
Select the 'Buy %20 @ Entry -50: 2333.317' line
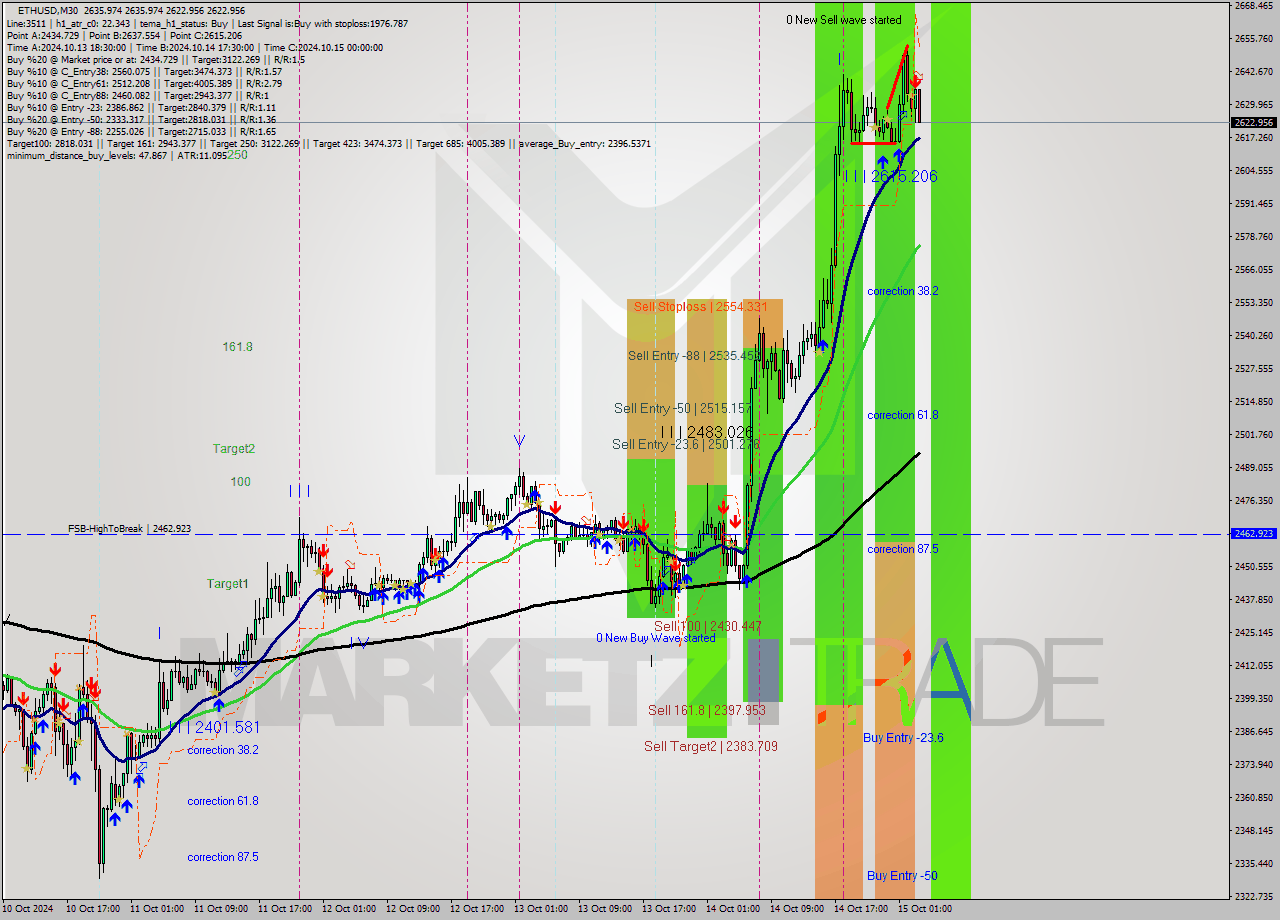tap(141, 119)
